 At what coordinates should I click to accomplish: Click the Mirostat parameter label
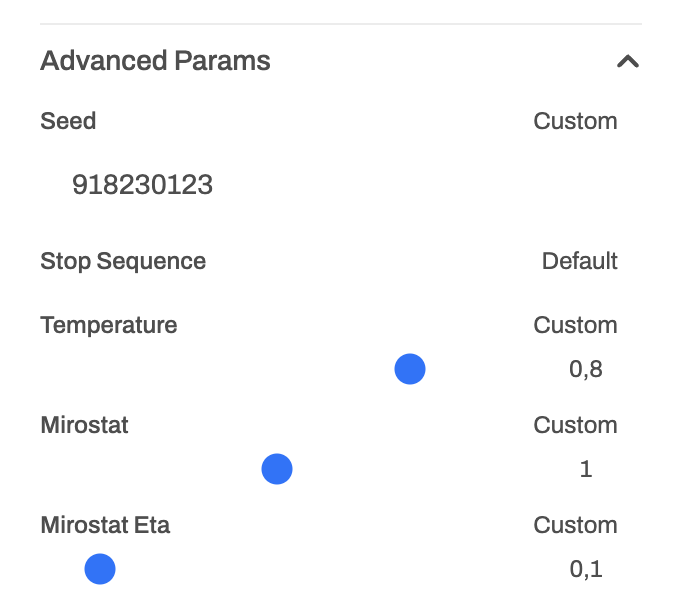click(x=85, y=426)
